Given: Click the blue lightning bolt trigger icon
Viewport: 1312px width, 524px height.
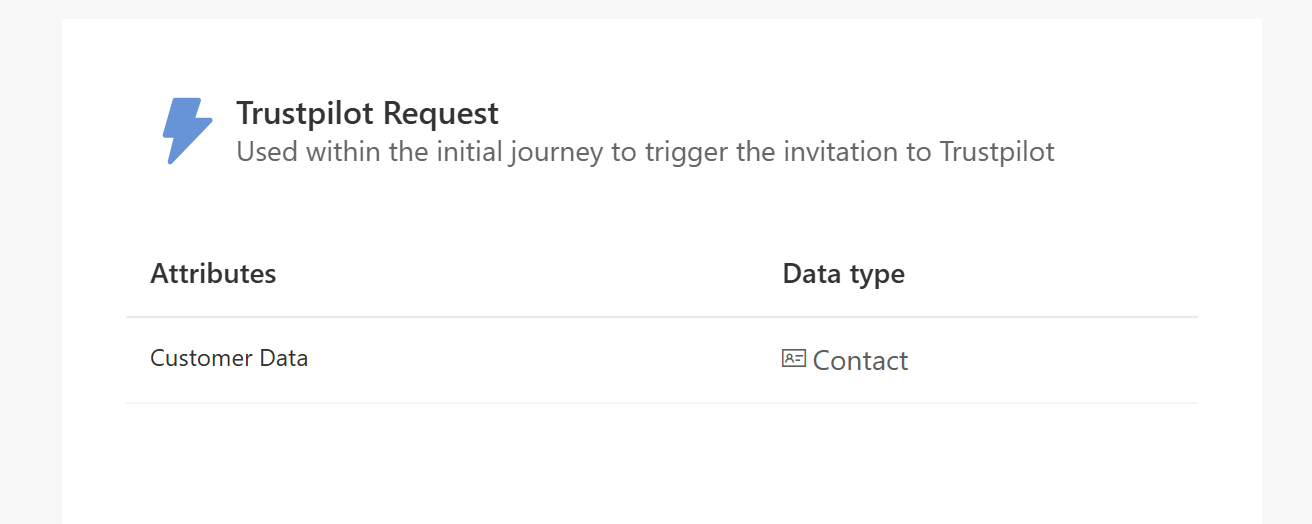Looking at the screenshot, I should click(187, 131).
